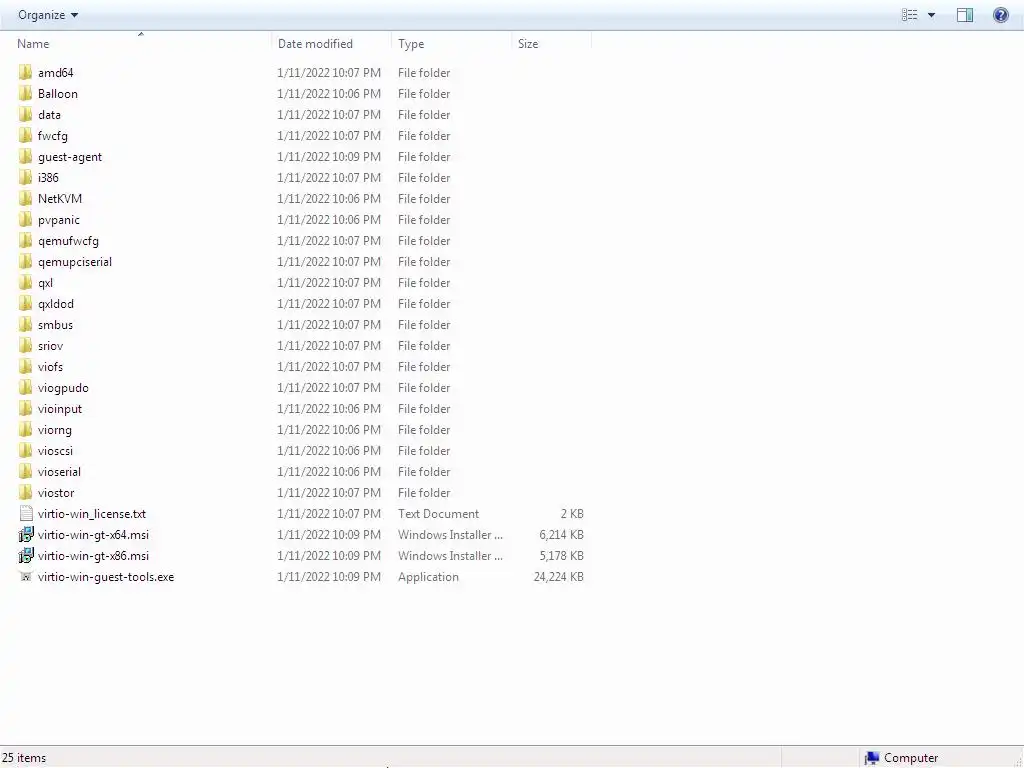Select the fwcfg folder icon
This screenshot has width=1024, height=768.
25,135
